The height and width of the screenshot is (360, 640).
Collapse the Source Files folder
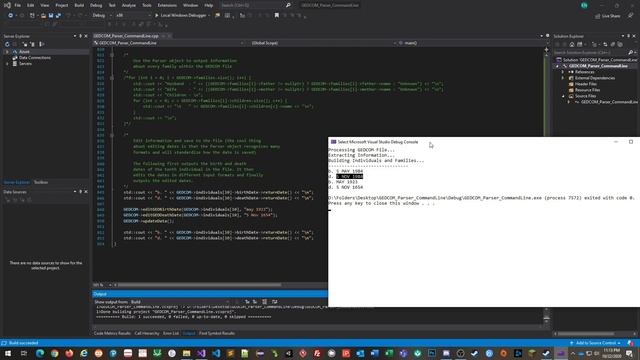tap(563, 96)
